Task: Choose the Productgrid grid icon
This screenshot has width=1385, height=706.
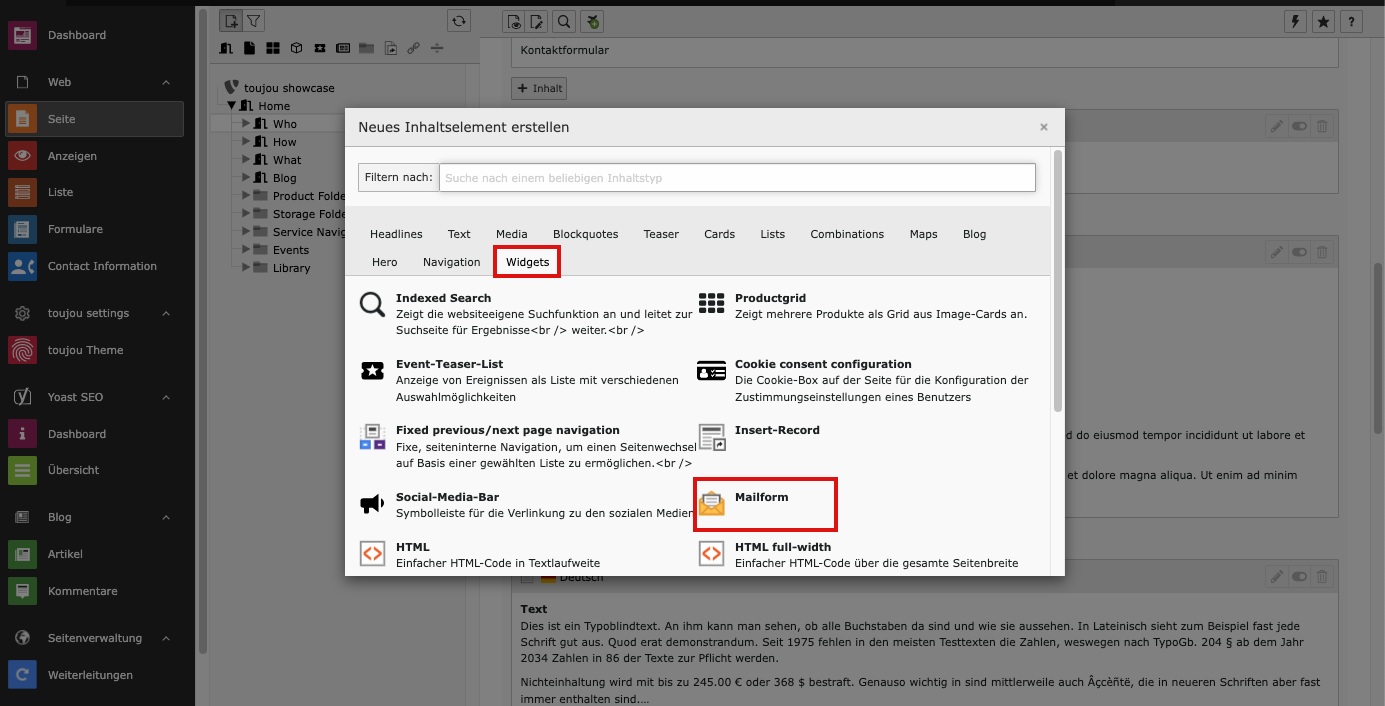Action: coord(711,305)
